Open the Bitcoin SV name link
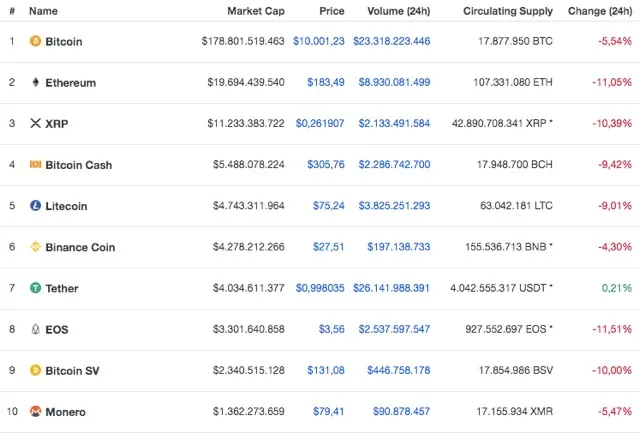640x434 pixels. (x=72, y=371)
